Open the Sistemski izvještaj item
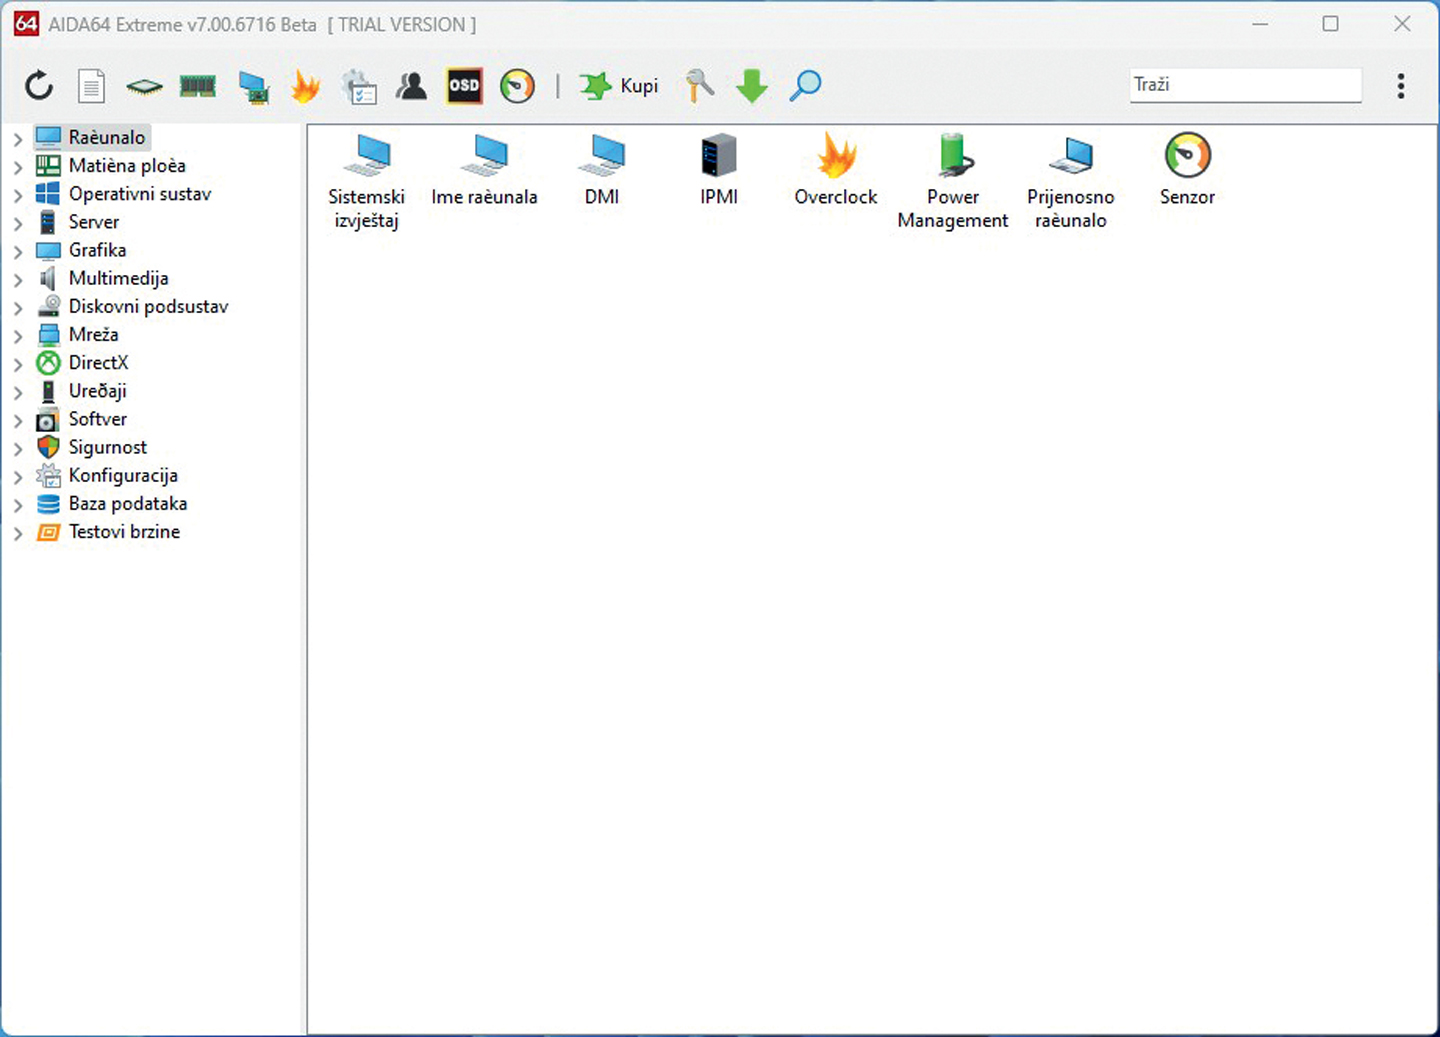The image size is (1440, 1037). [x=366, y=181]
